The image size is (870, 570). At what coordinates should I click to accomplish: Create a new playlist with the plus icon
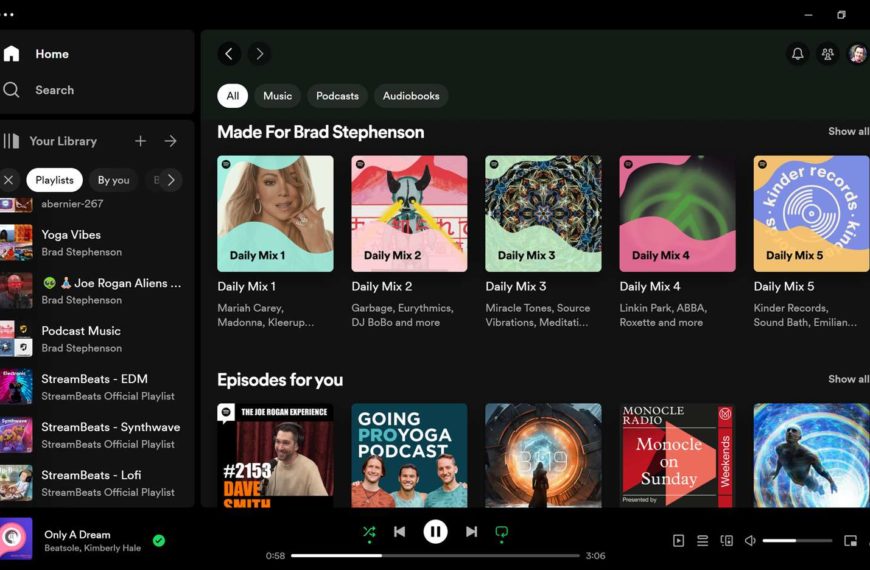pyautogui.click(x=140, y=141)
